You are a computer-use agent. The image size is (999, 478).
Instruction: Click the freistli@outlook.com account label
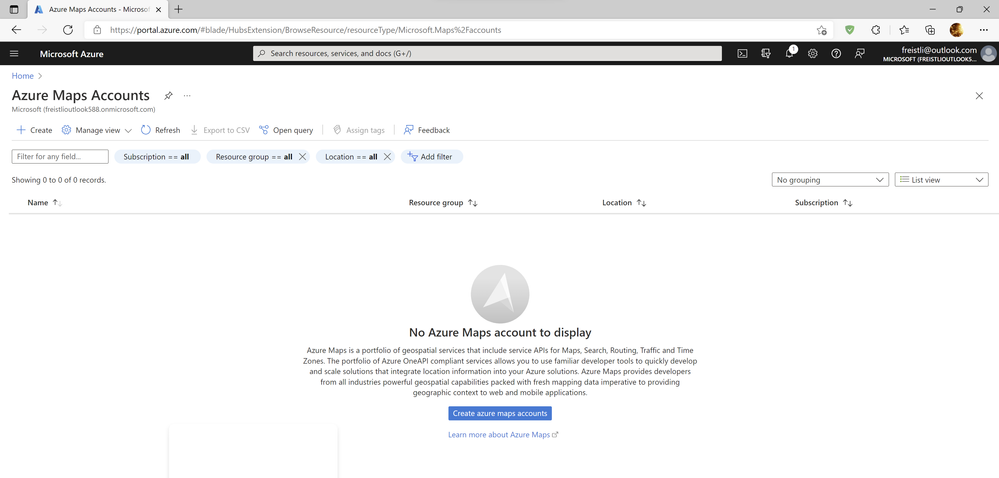coord(938,50)
